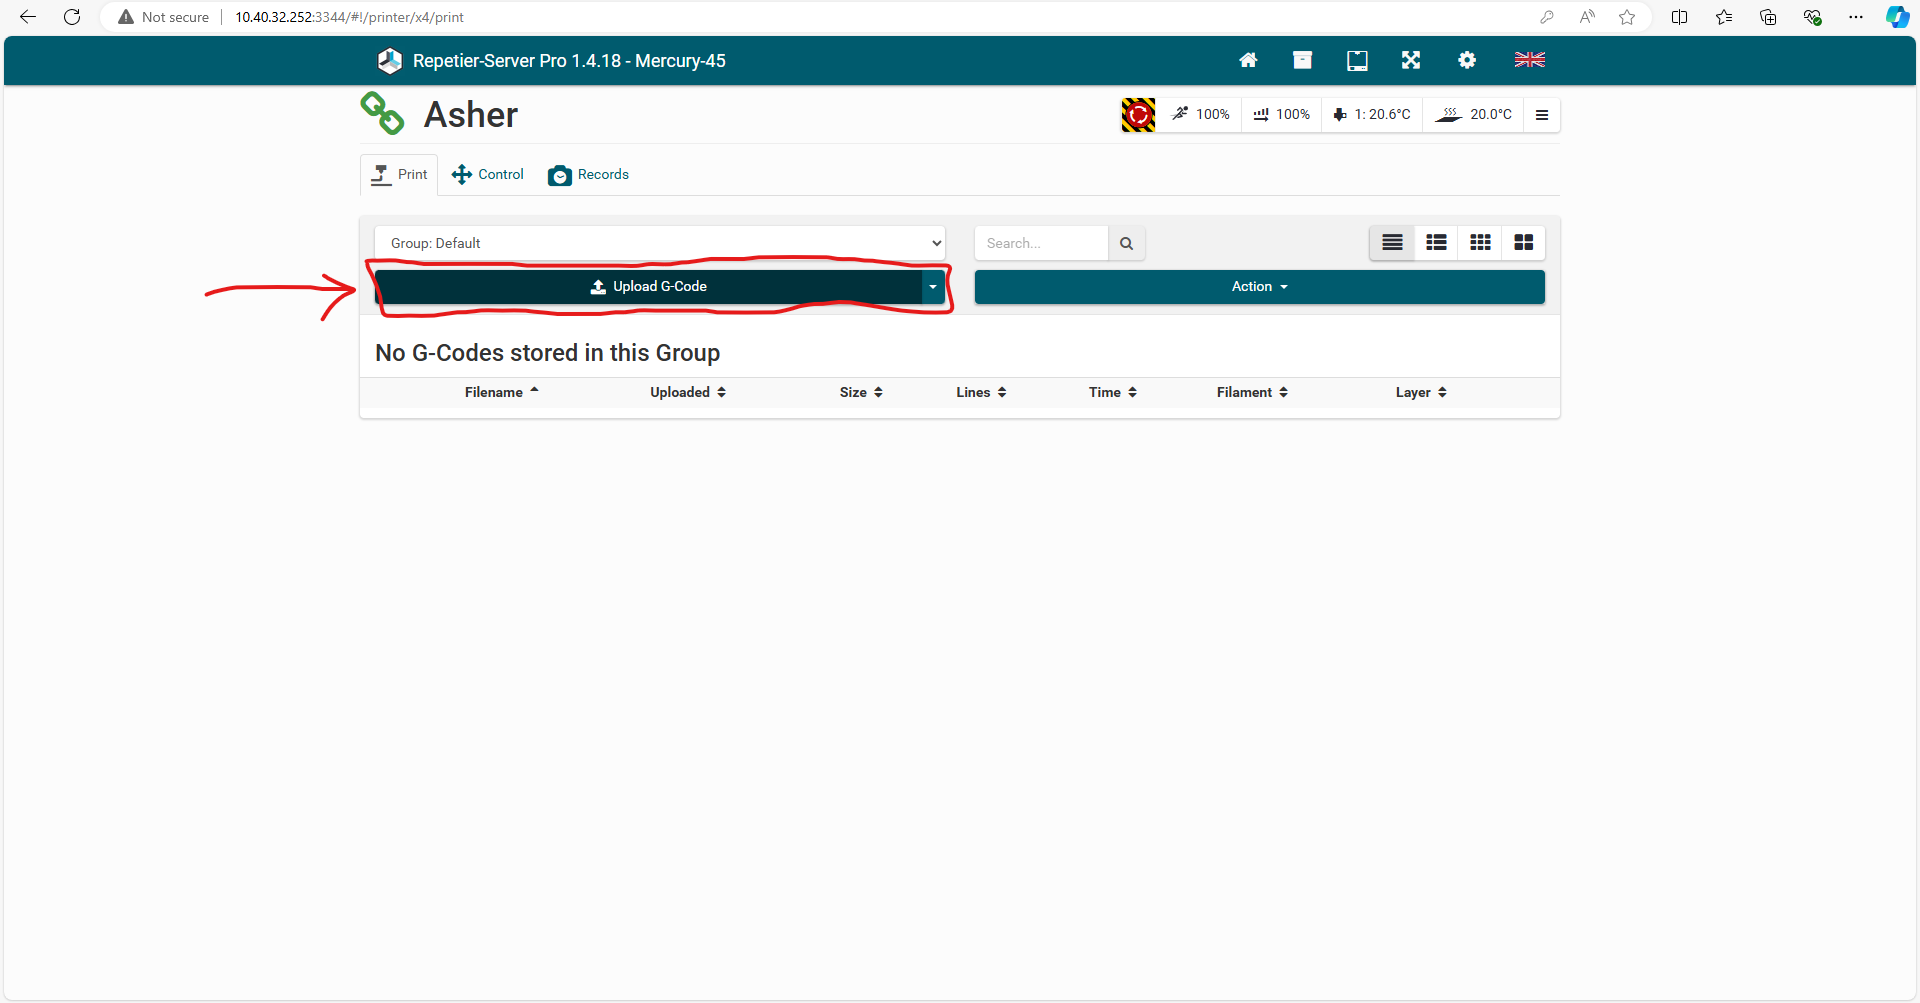1920x1003 pixels.
Task: Switch to the Control tab
Action: tap(488, 175)
